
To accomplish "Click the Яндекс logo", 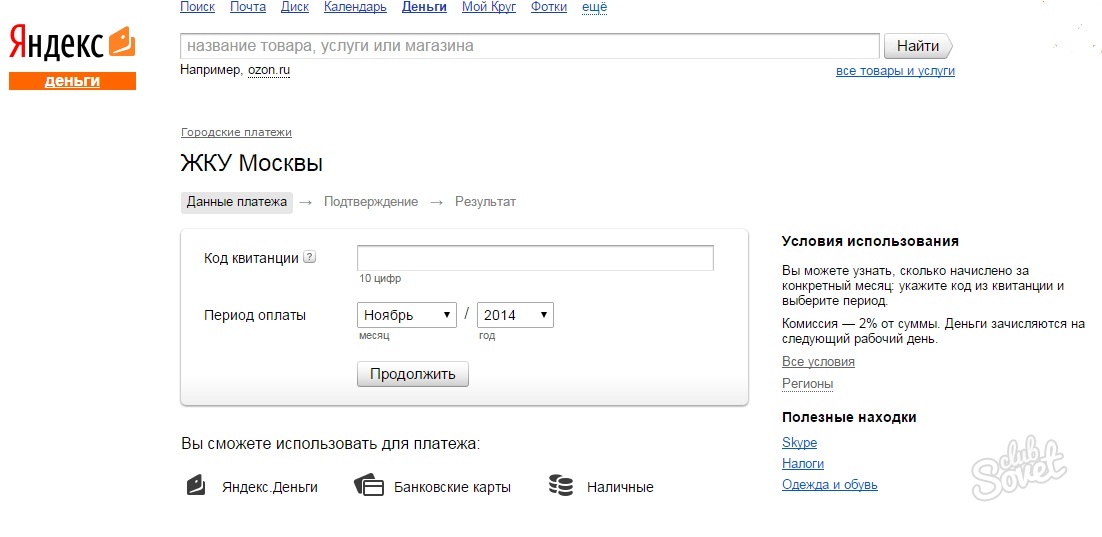I will tap(72, 44).
